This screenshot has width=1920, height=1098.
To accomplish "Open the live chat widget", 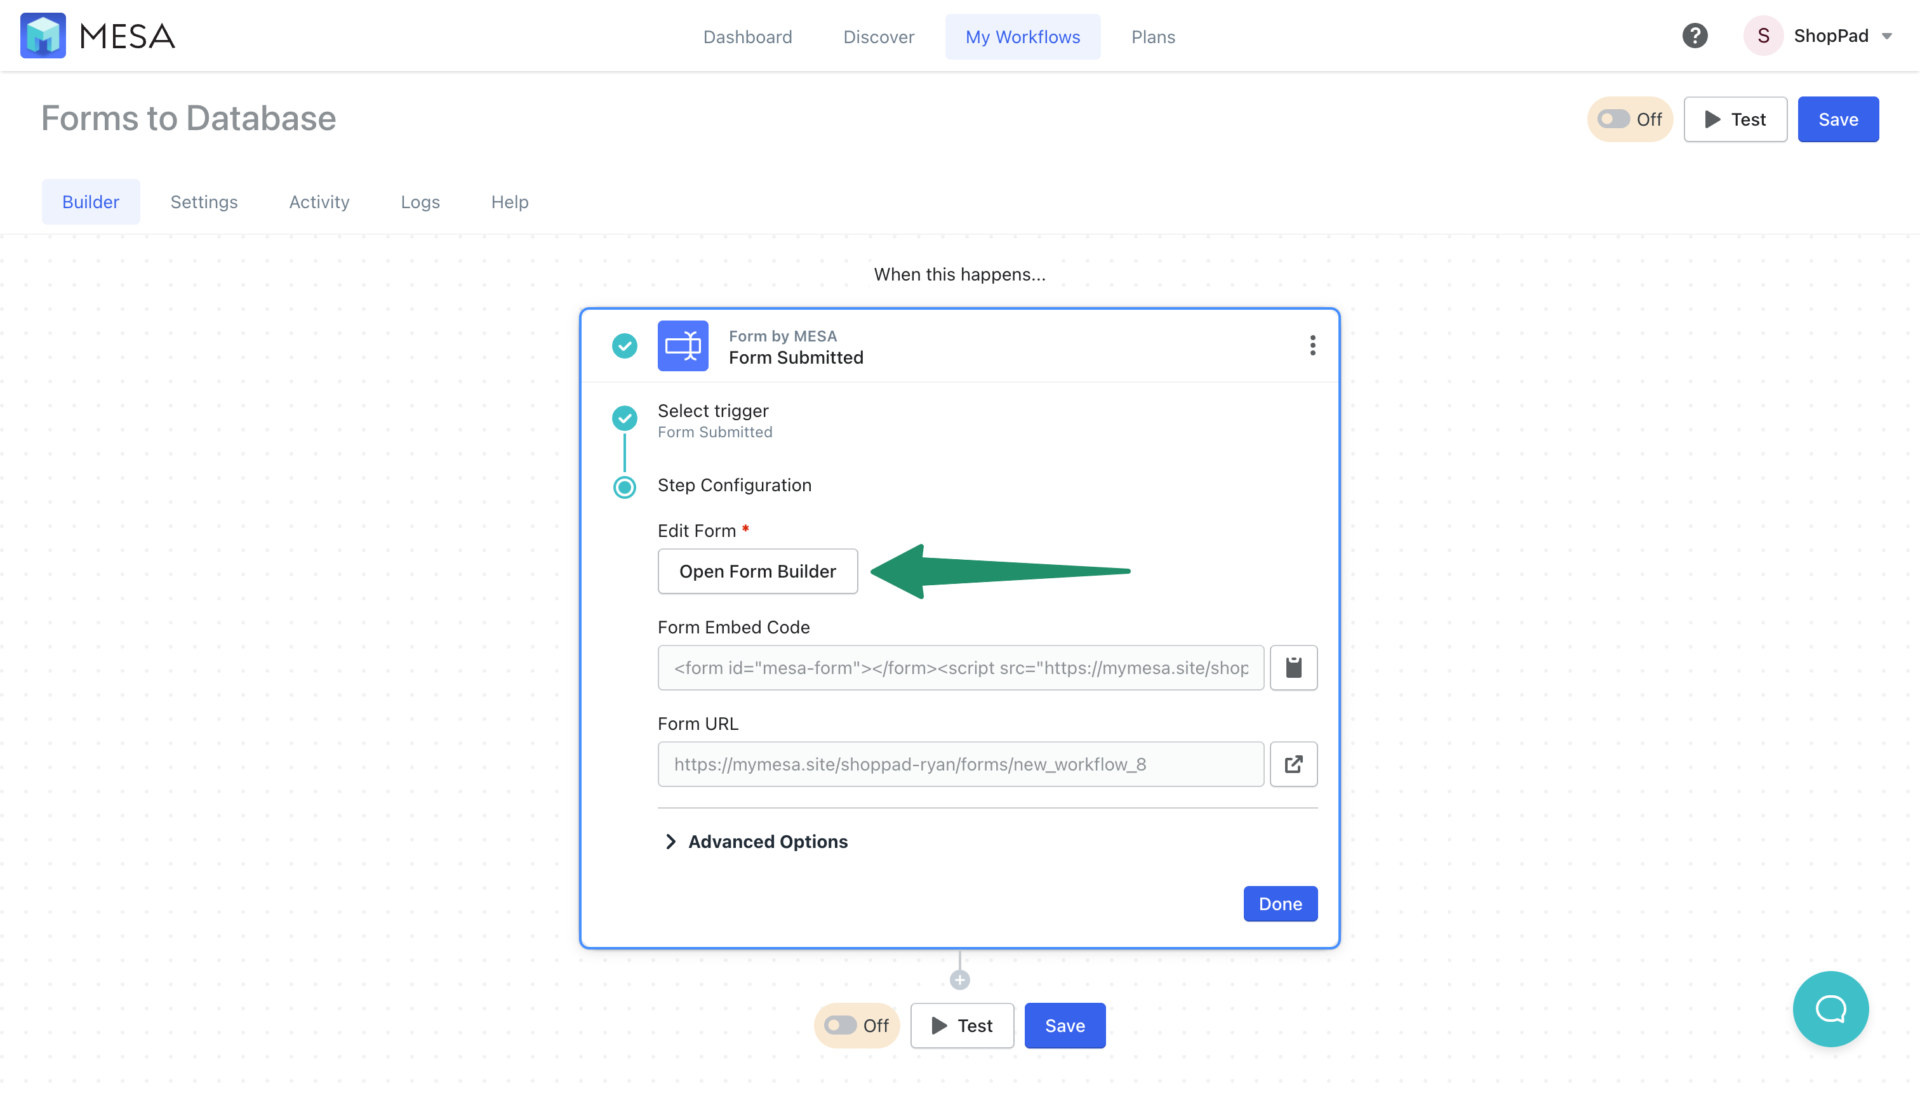I will pos(1830,1009).
